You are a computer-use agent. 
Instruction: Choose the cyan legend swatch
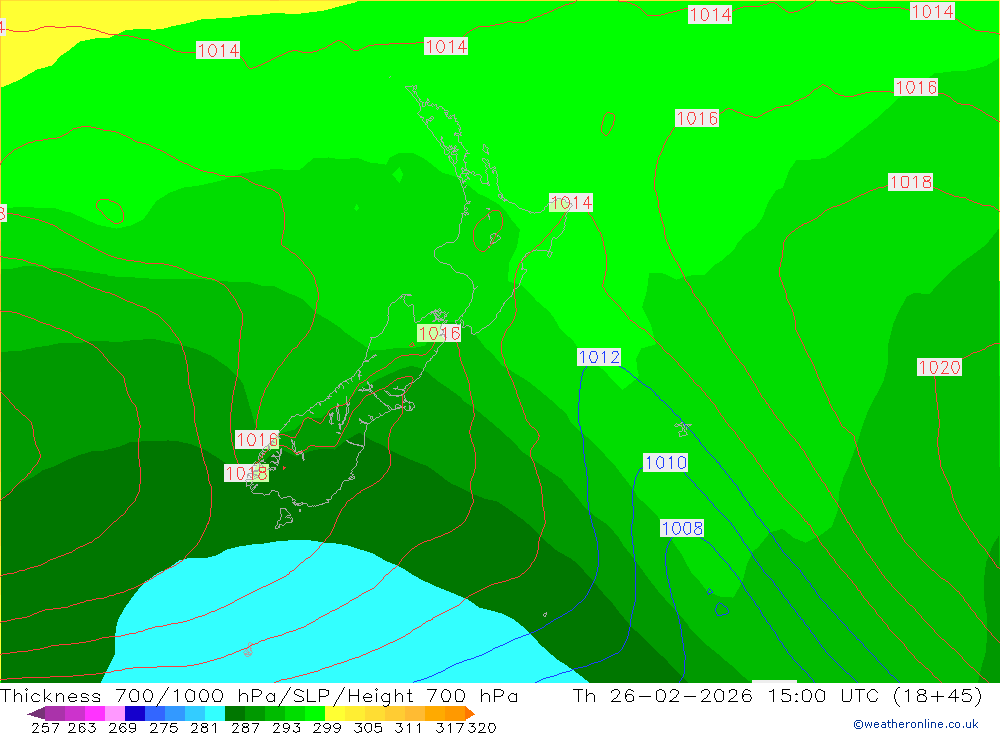(215, 713)
